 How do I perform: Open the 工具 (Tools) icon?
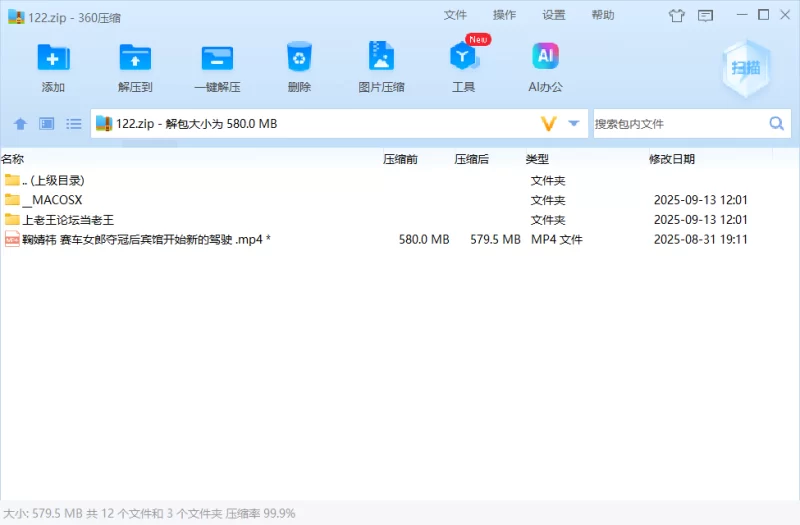pos(463,56)
